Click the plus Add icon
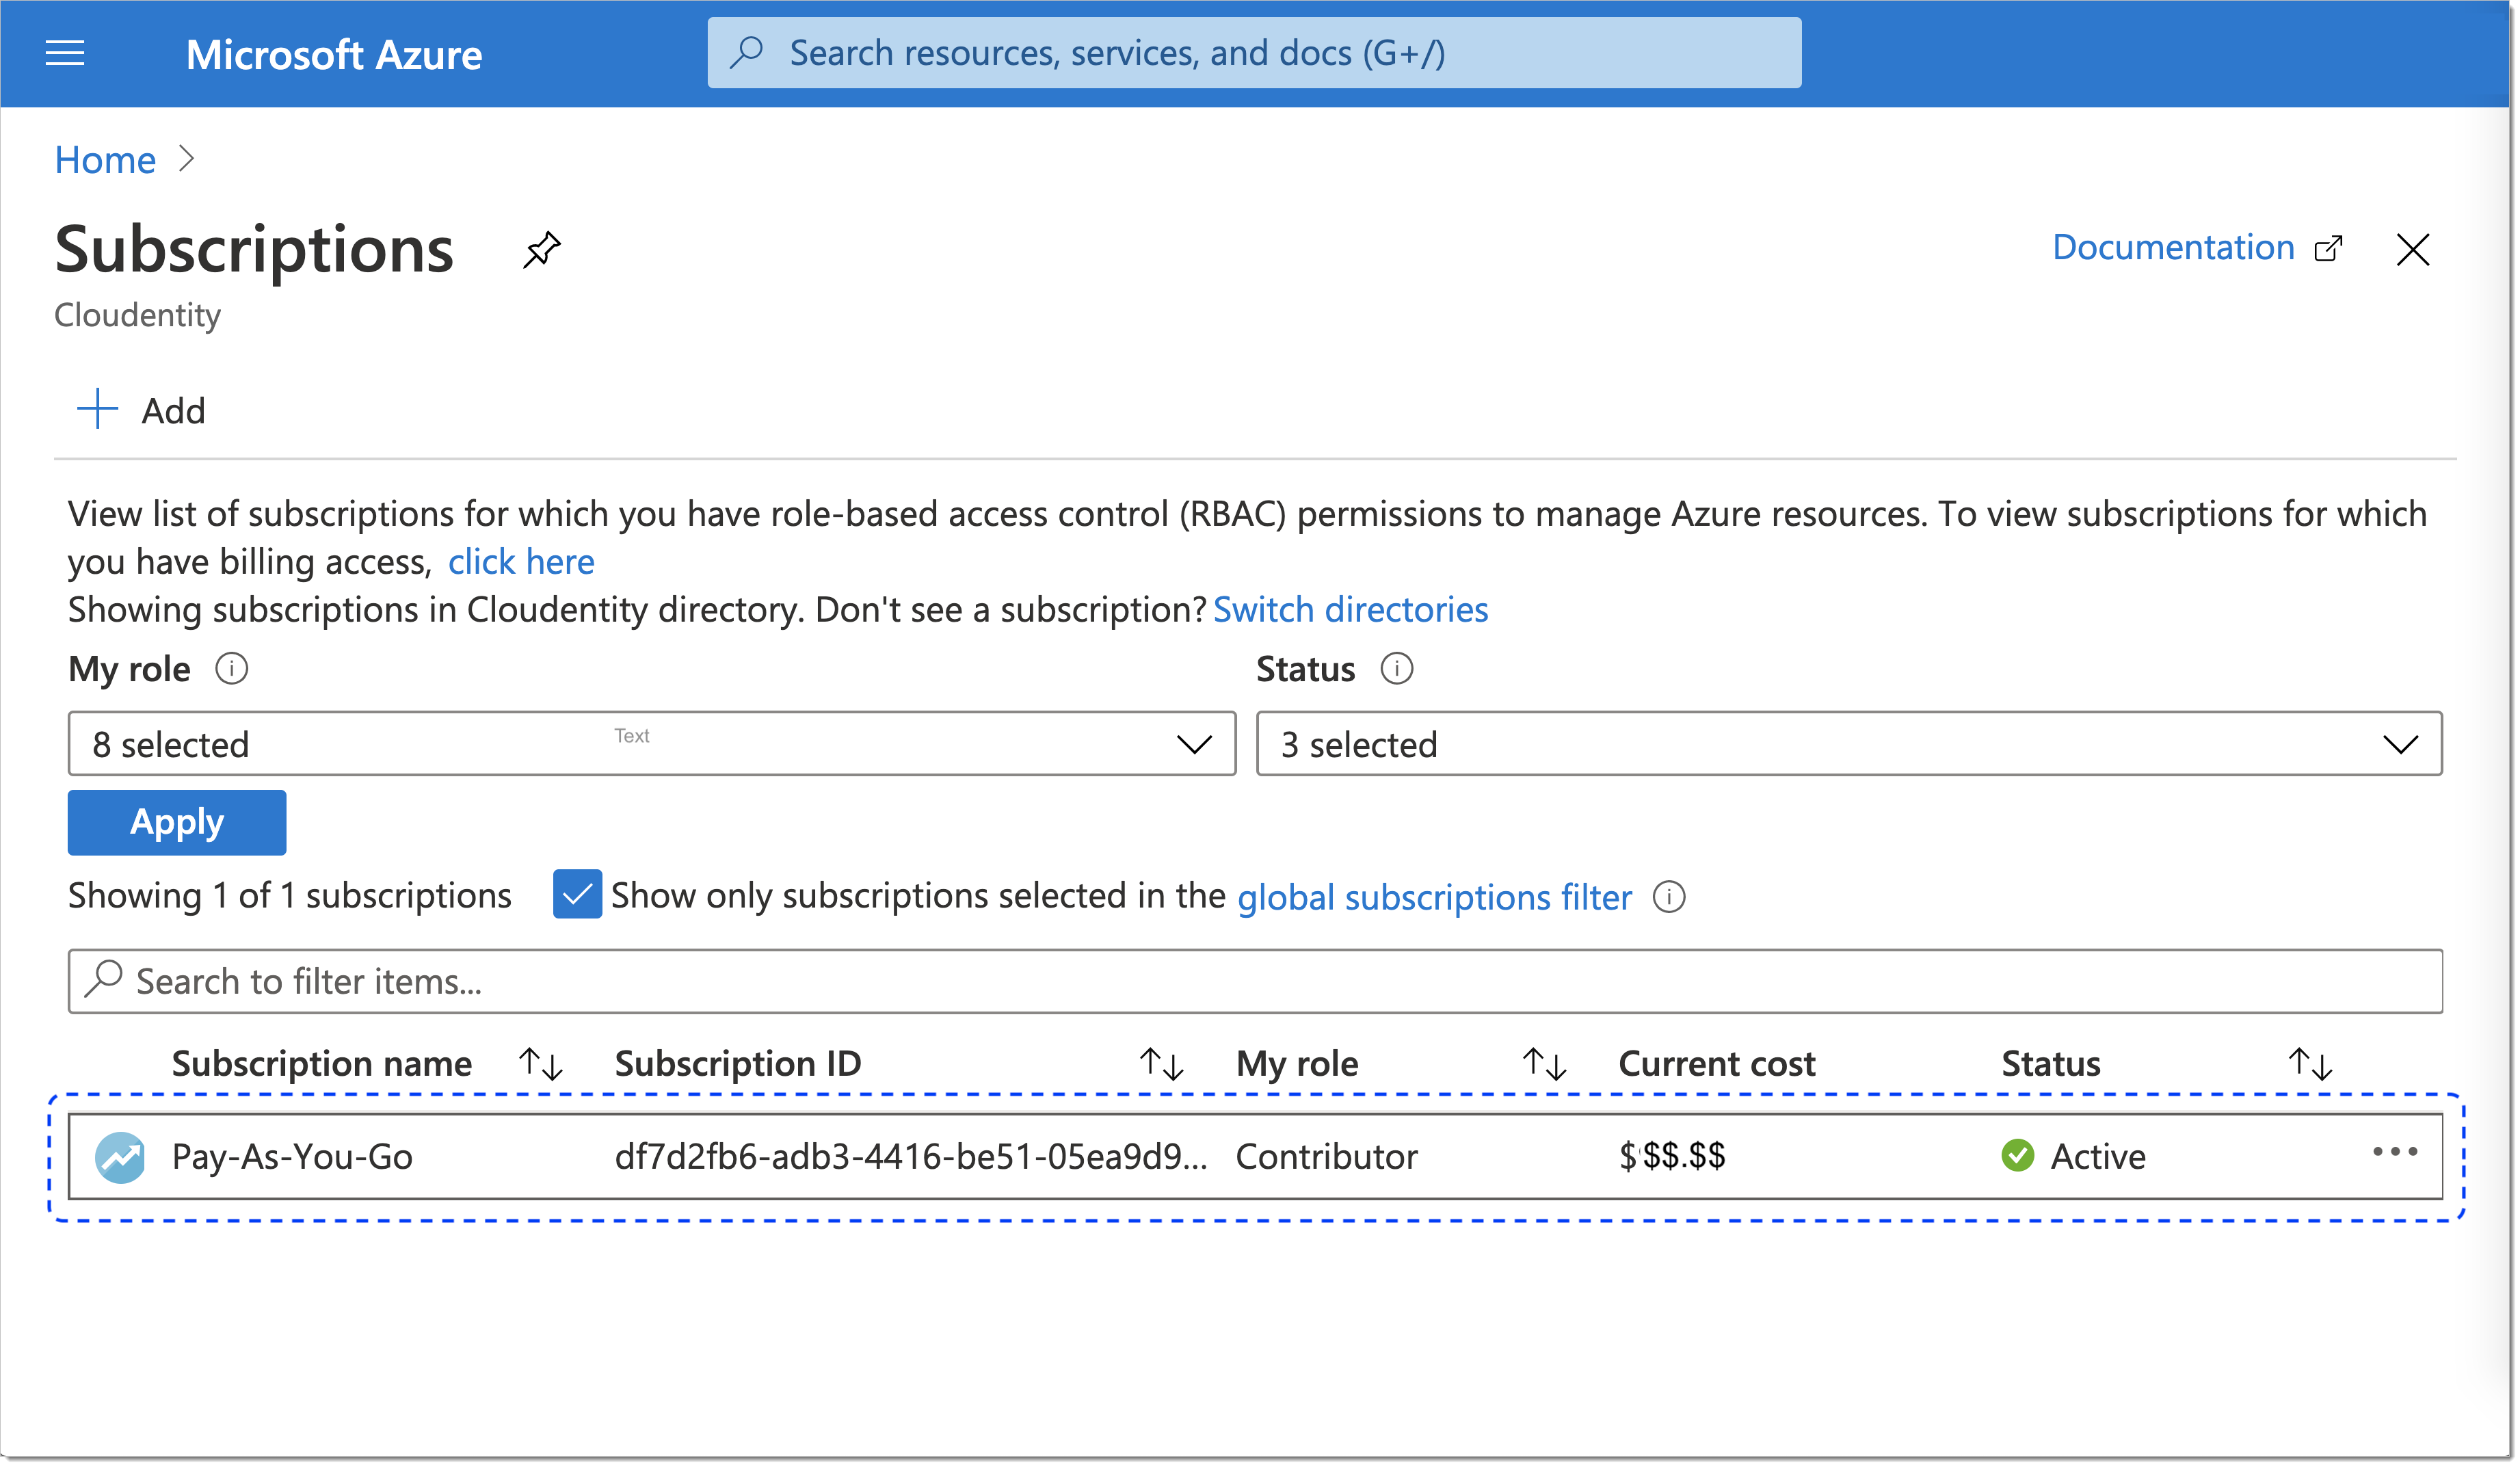 tap(98, 409)
